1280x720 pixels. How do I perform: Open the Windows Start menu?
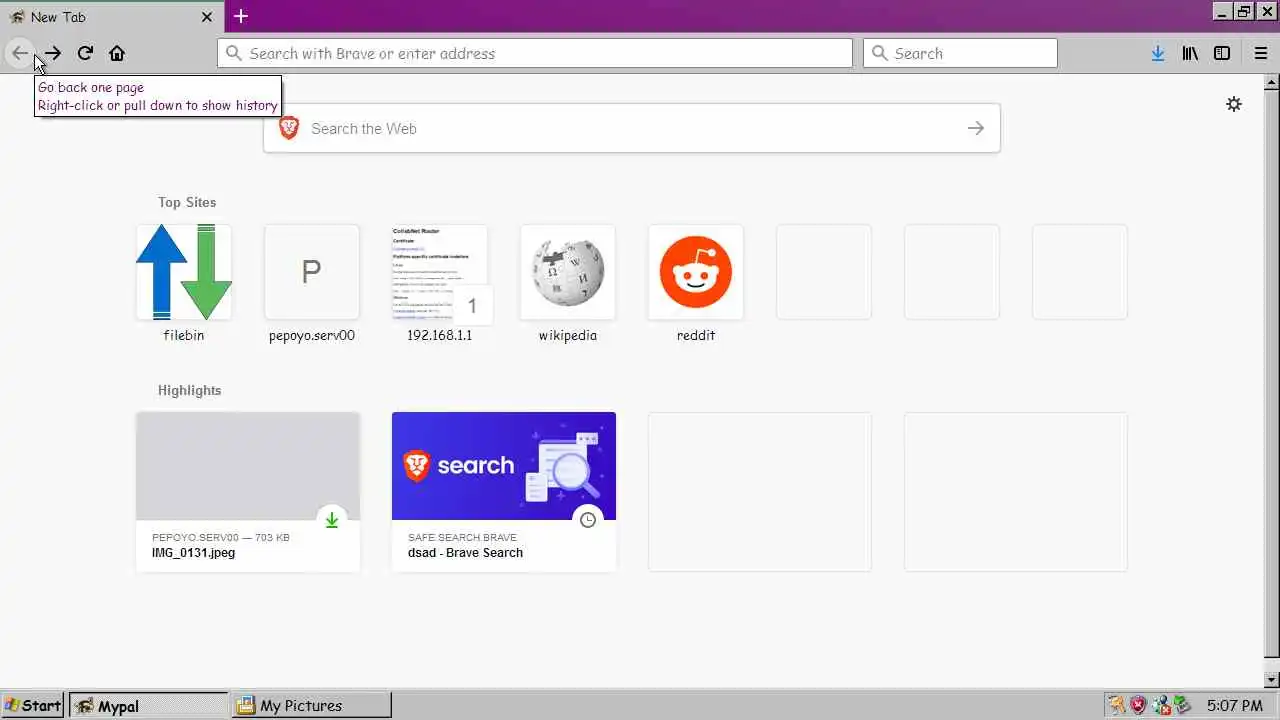[x=32, y=705]
